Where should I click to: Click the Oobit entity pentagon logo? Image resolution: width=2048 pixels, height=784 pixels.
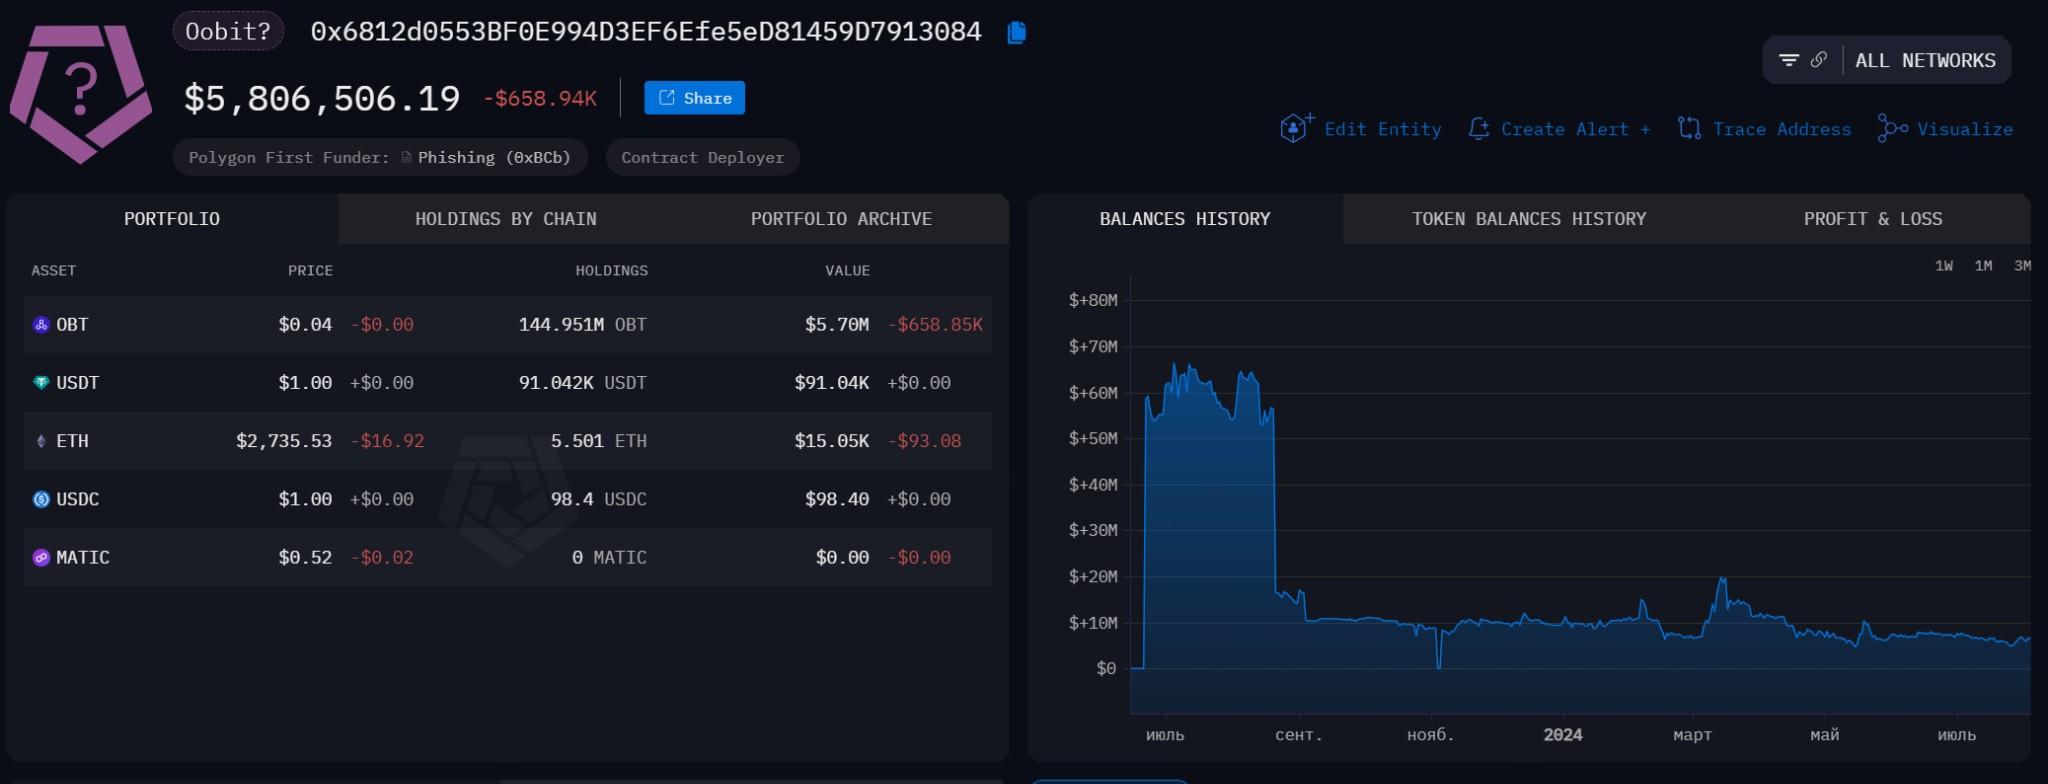point(80,94)
